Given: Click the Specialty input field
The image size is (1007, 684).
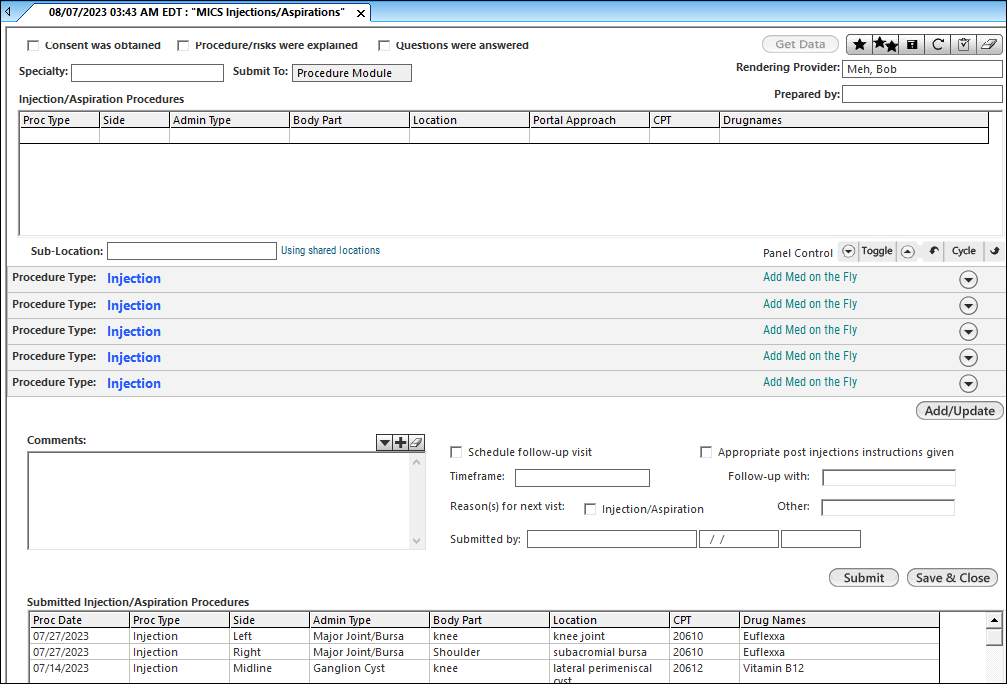Looking at the screenshot, I should [x=147, y=73].
